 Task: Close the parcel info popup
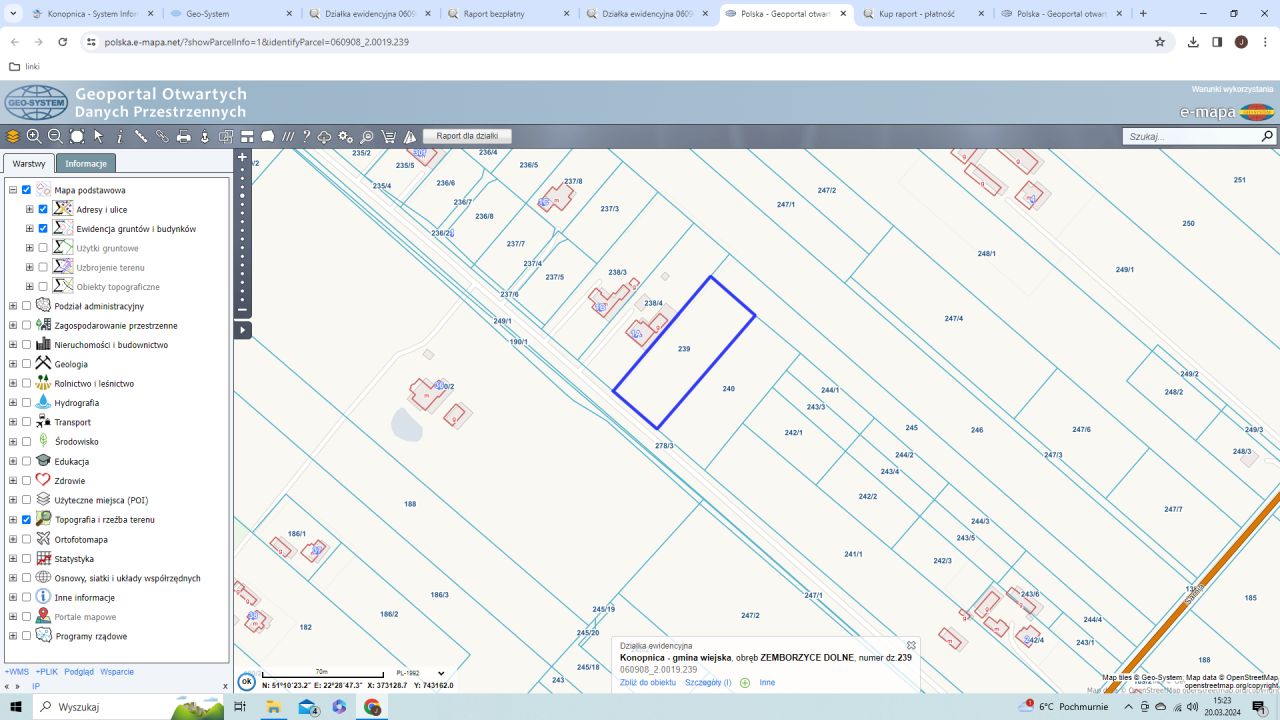pos(911,646)
